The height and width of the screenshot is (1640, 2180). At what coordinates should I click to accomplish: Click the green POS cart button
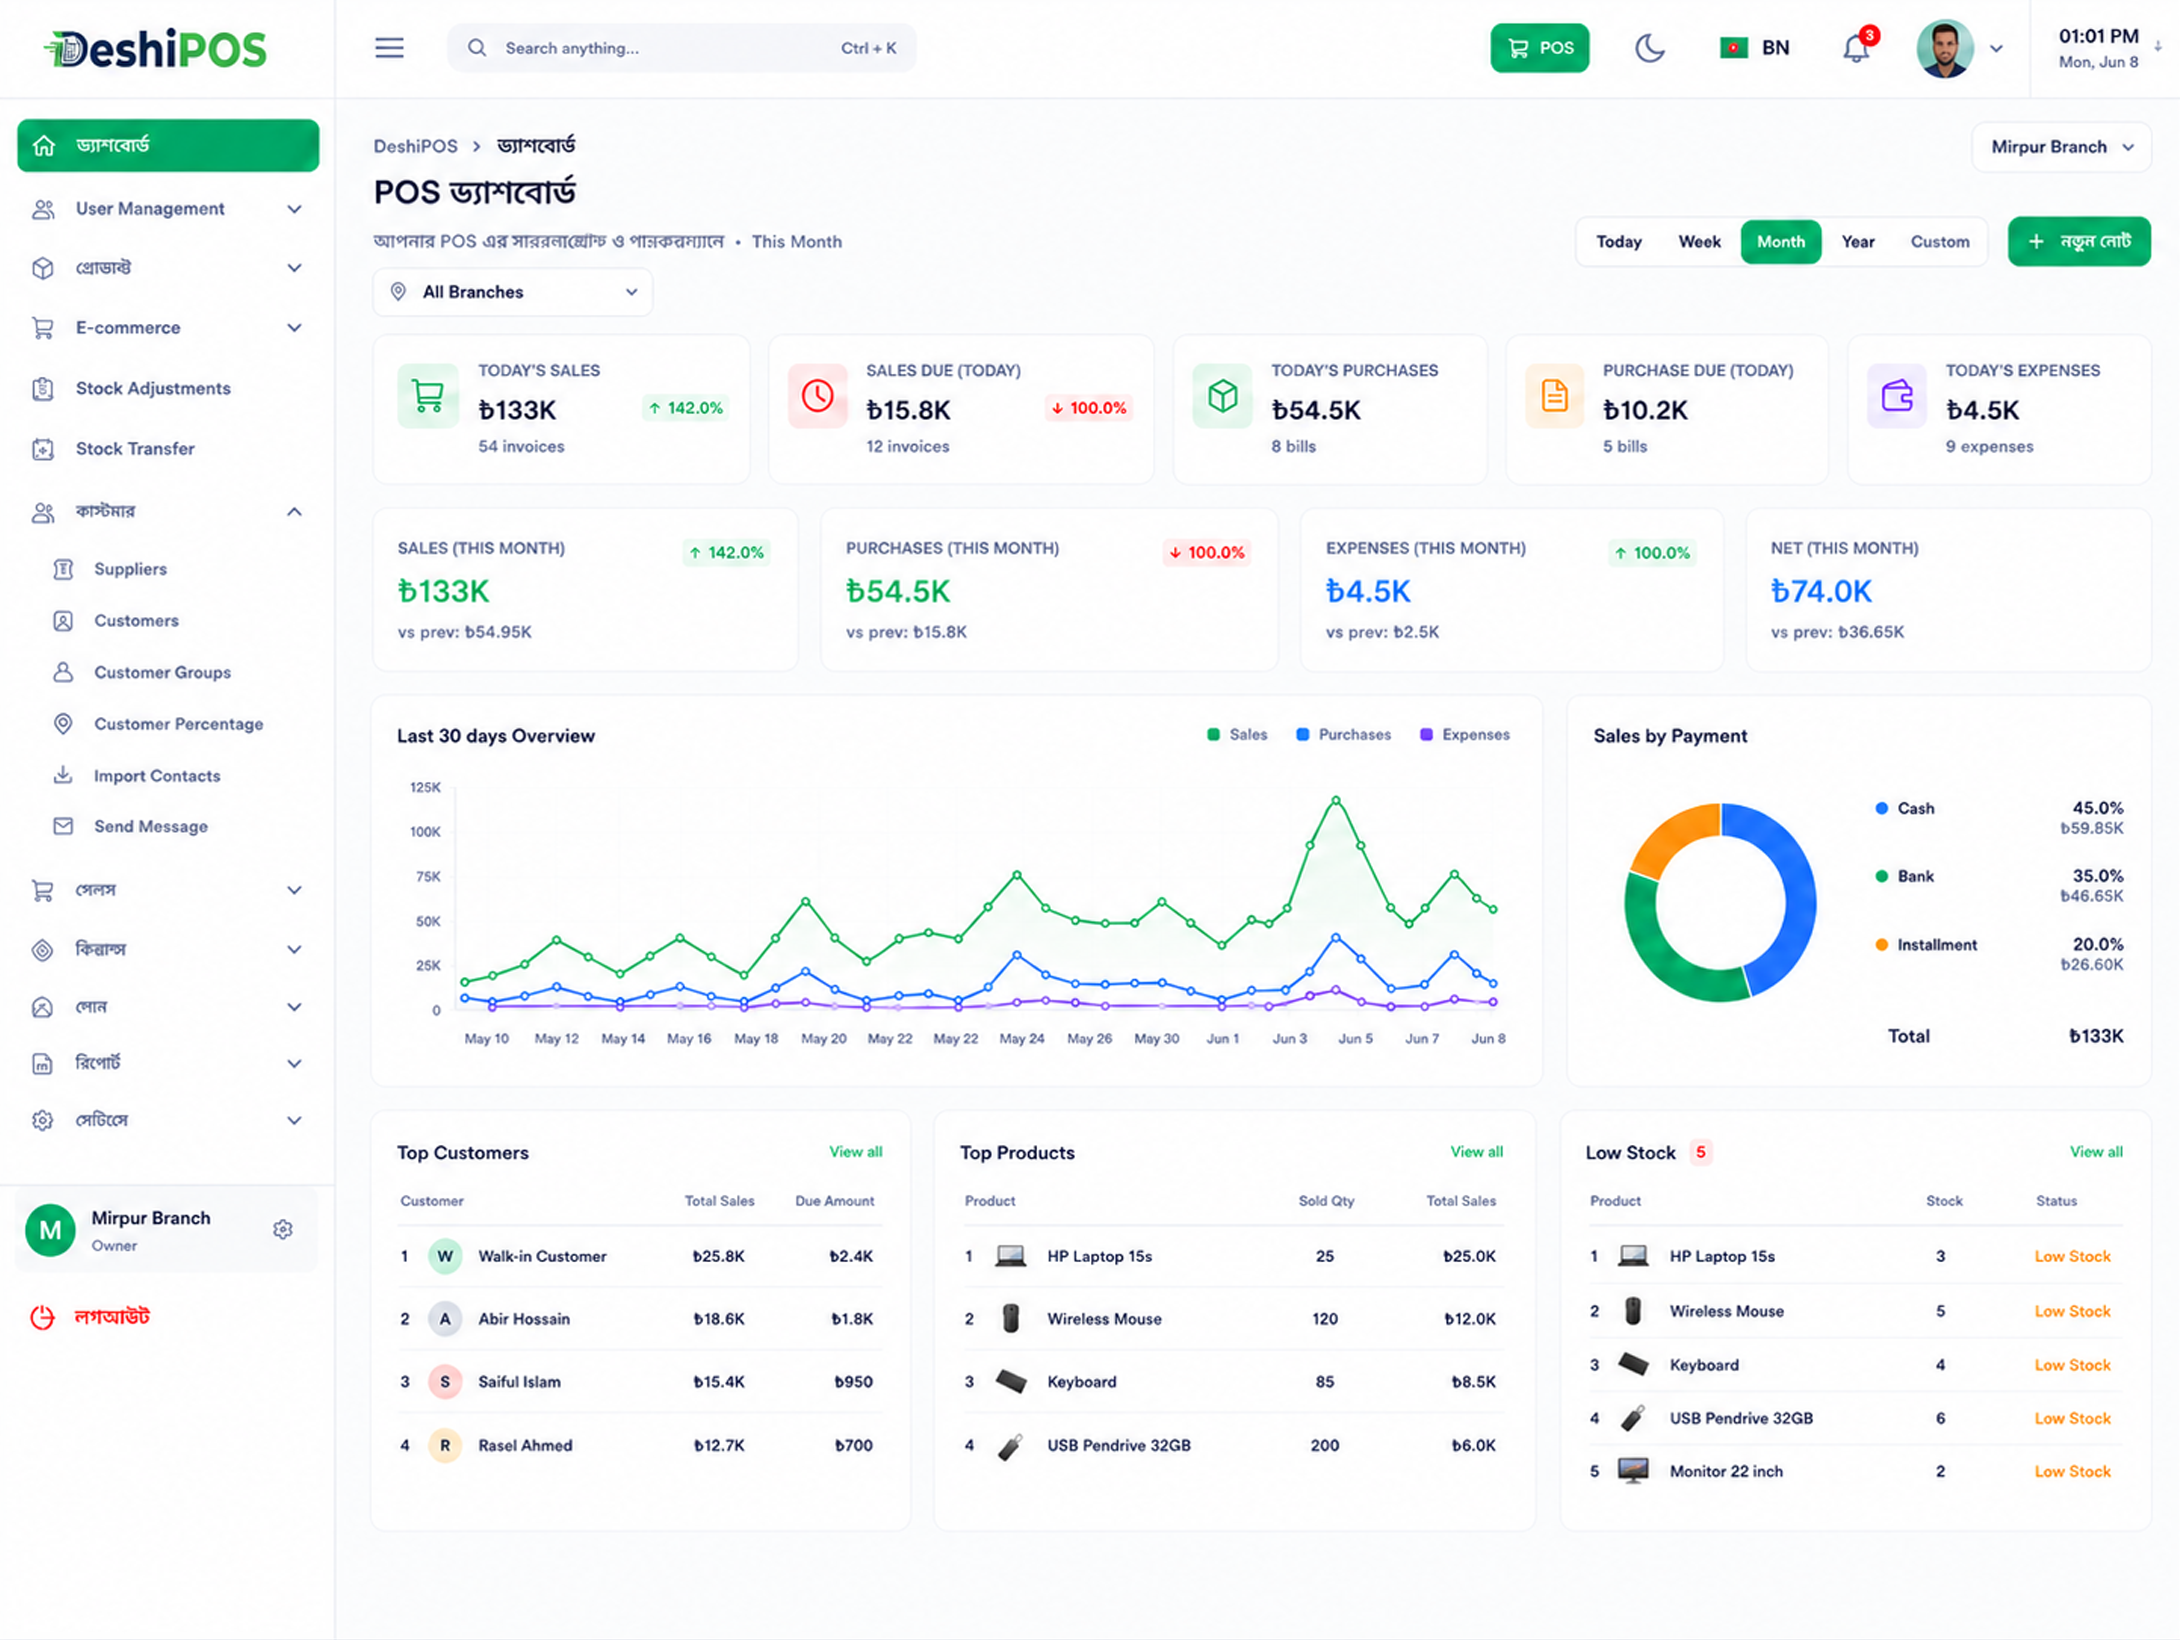pyautogui.click(x=1539, y=48)
